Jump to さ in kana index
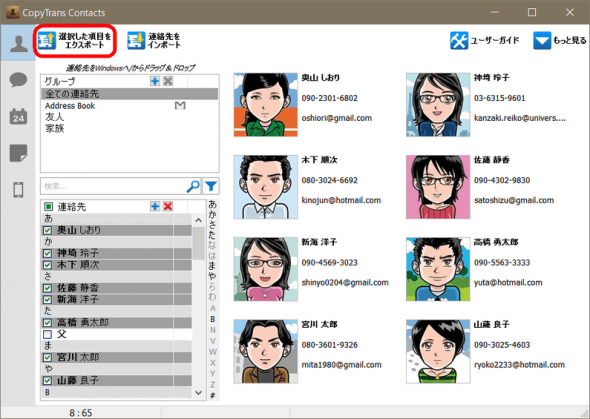590x419 pixels. point(213,225)
